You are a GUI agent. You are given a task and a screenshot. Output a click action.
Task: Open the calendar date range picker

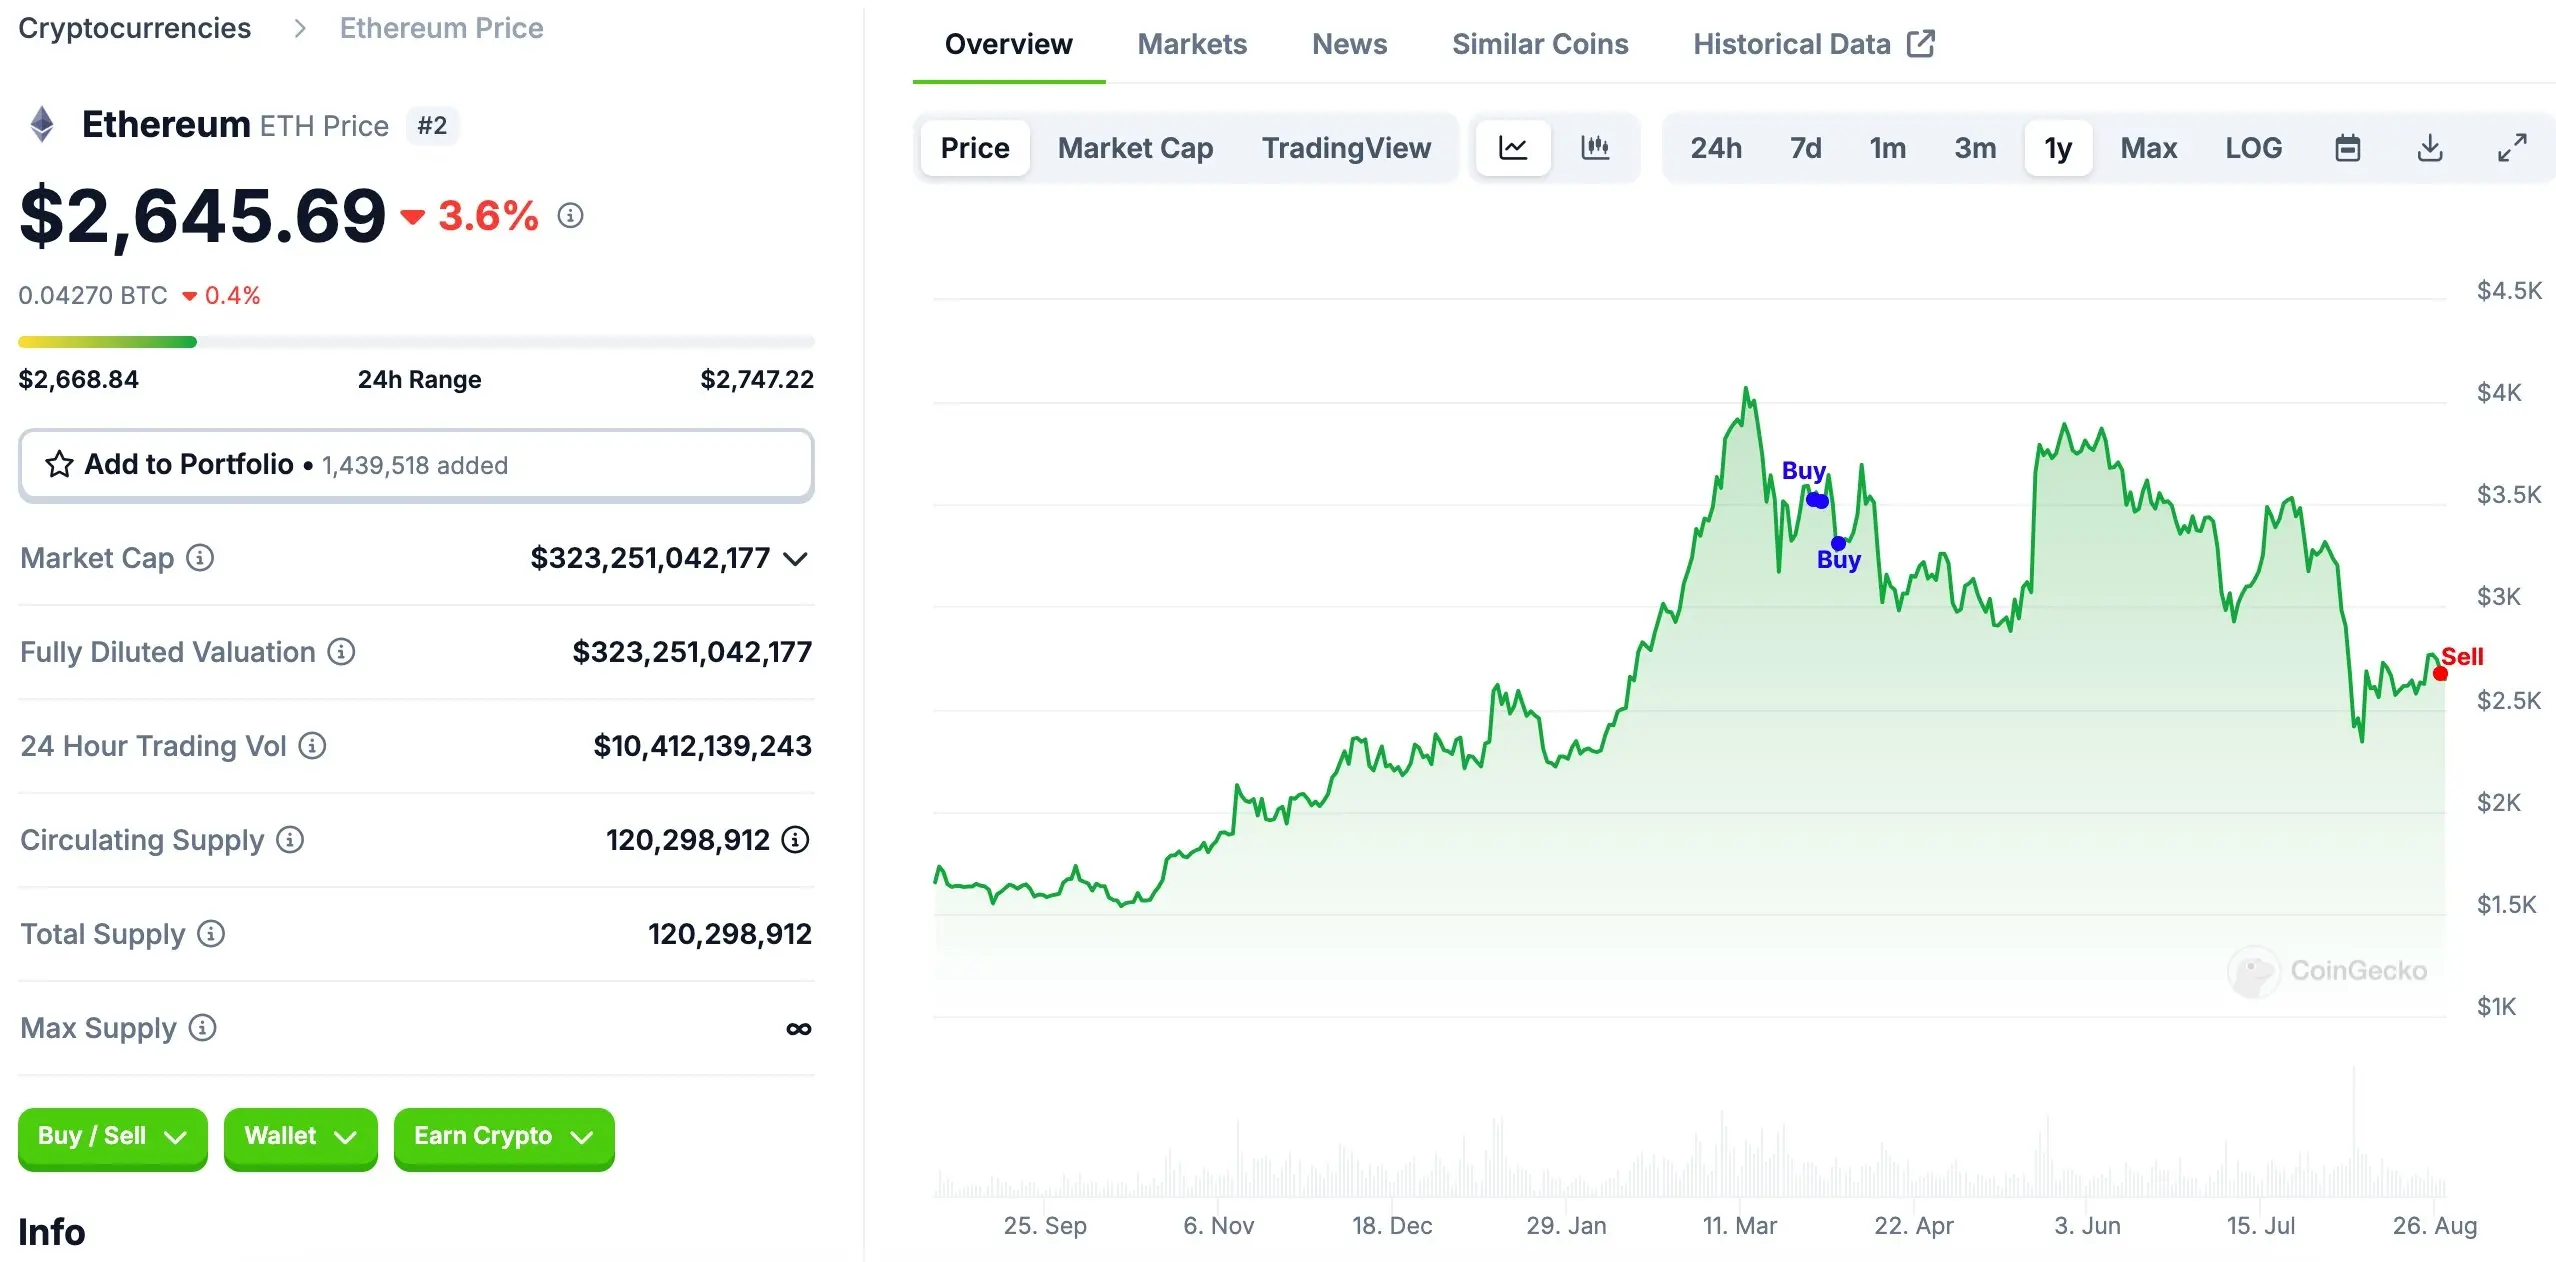tap(2347, 148)
